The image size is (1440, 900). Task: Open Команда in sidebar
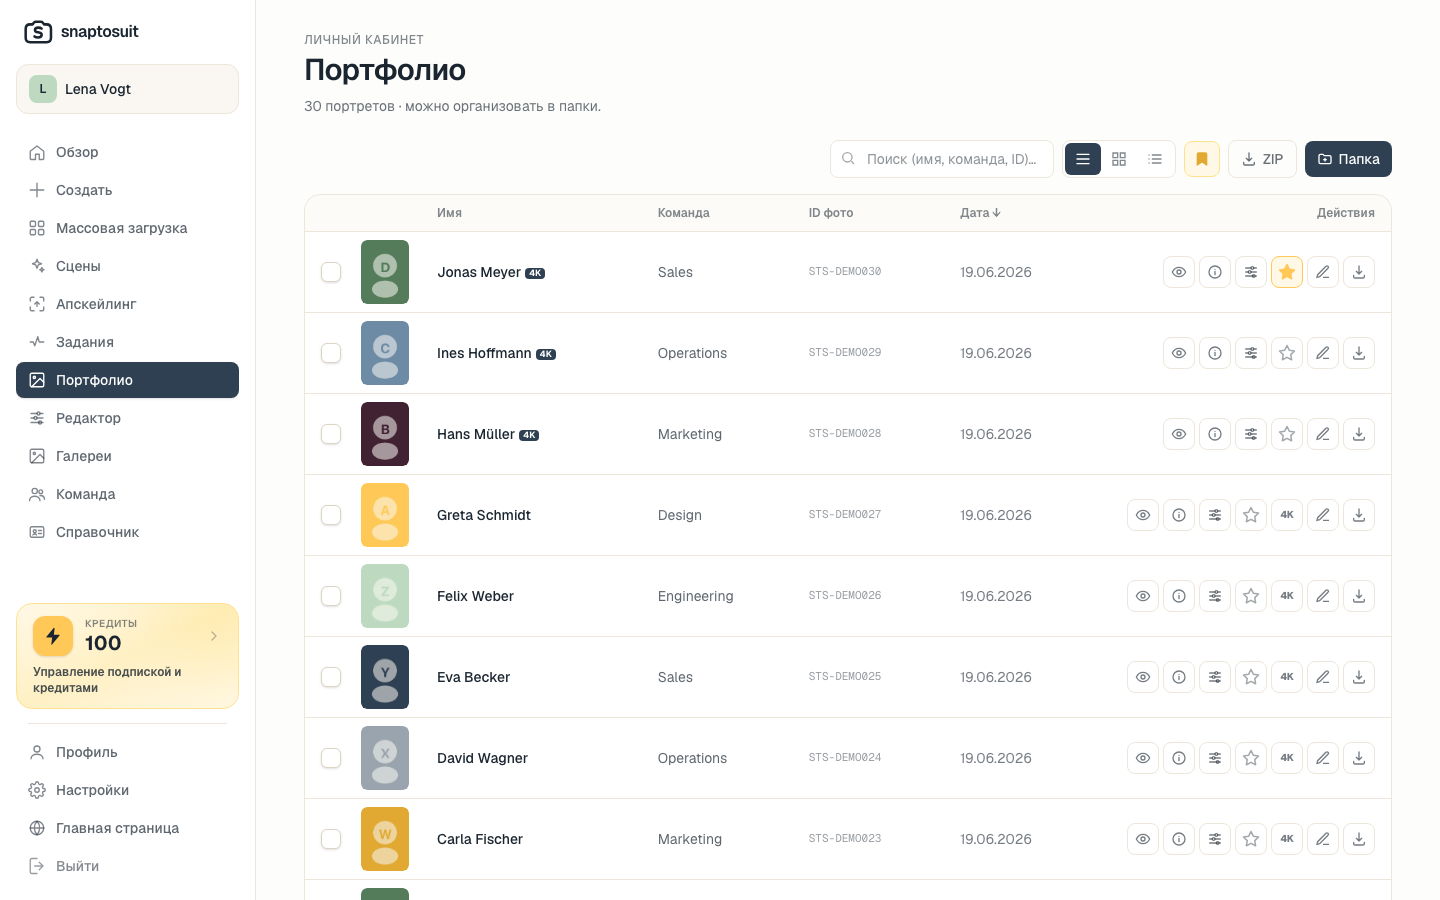tap(127, 494)
